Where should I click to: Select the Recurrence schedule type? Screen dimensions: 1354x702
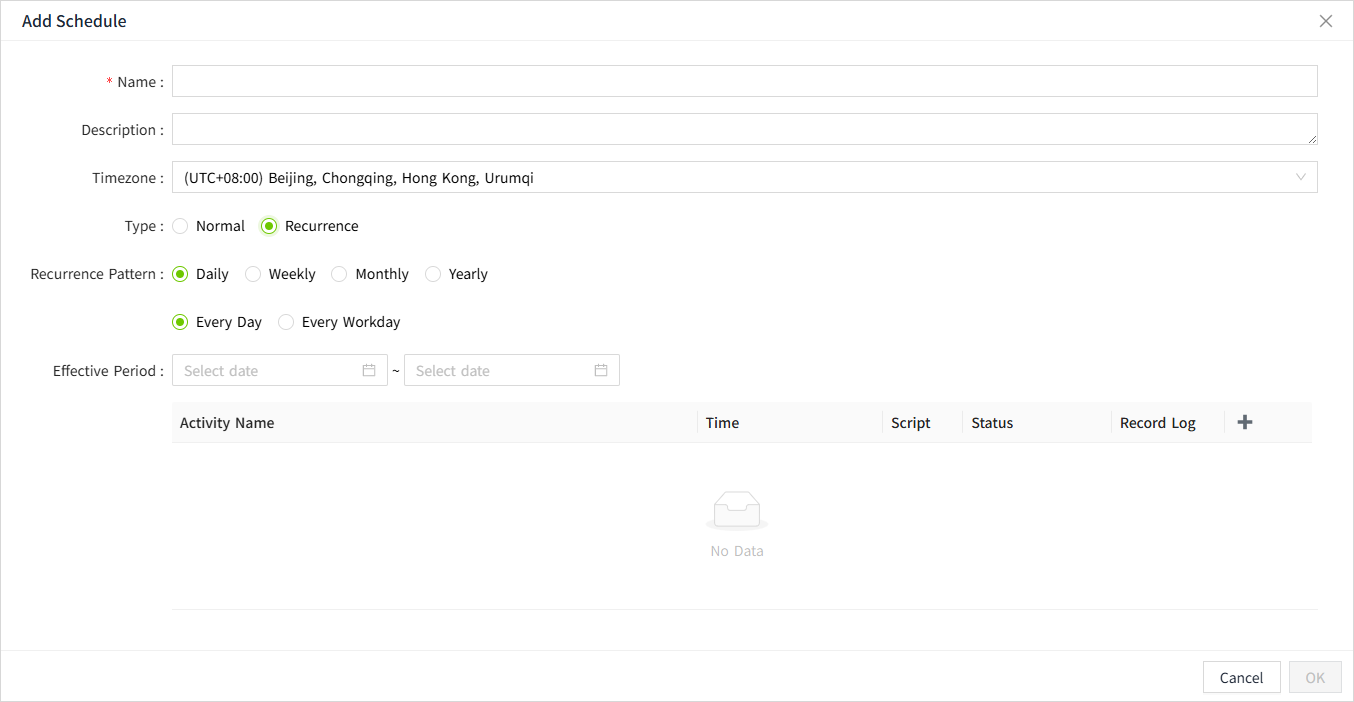(x=269, y=226)
